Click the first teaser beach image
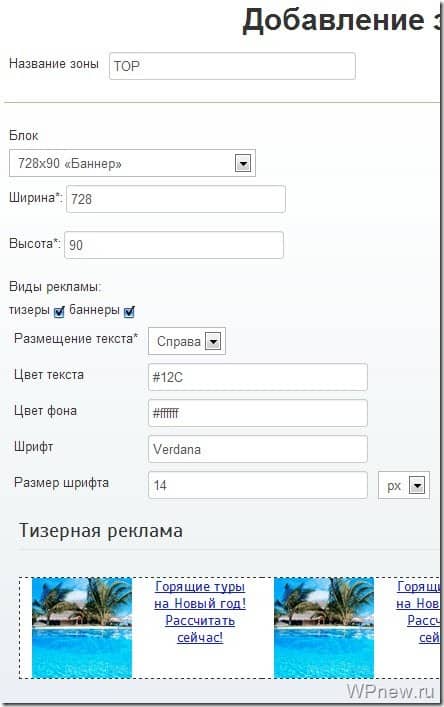The height and width of the screenshot is (707, 444). (82, 628)
